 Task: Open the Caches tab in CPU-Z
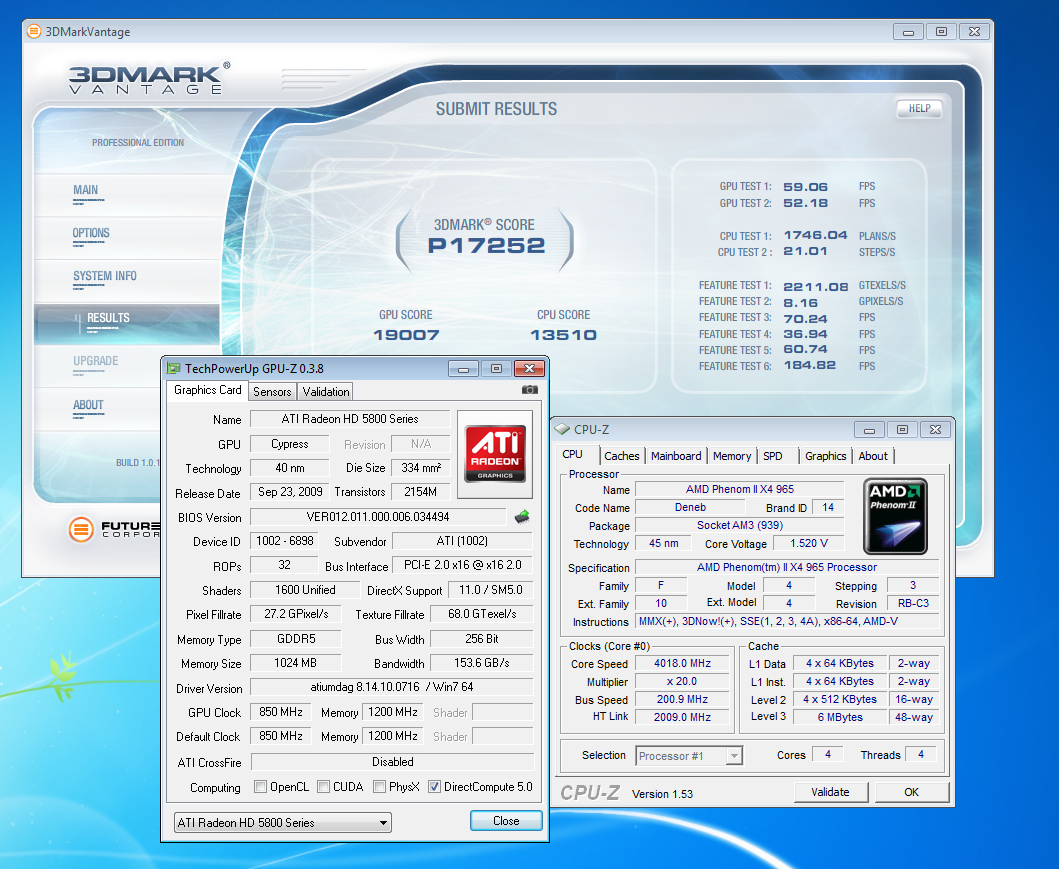(621, 456)
